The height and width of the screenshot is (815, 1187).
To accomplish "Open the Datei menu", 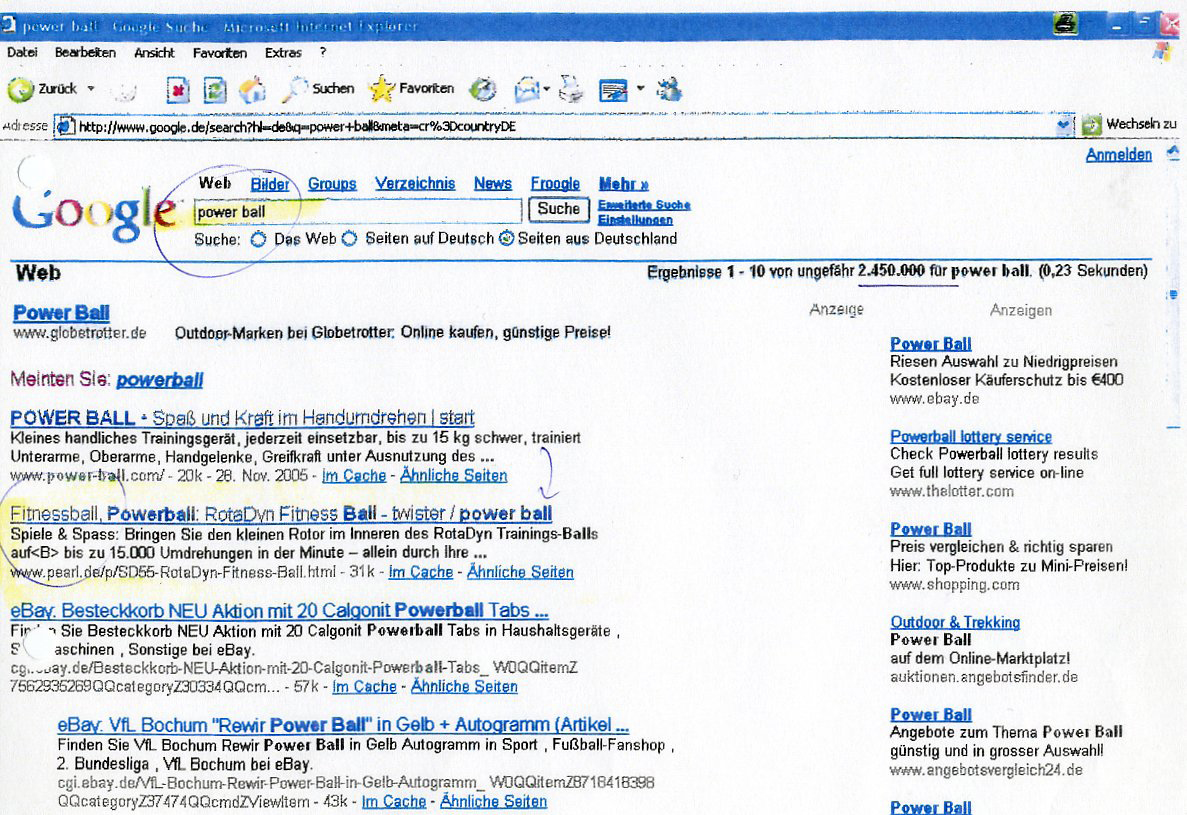I will pyautogui.click(x=22, y=52).
